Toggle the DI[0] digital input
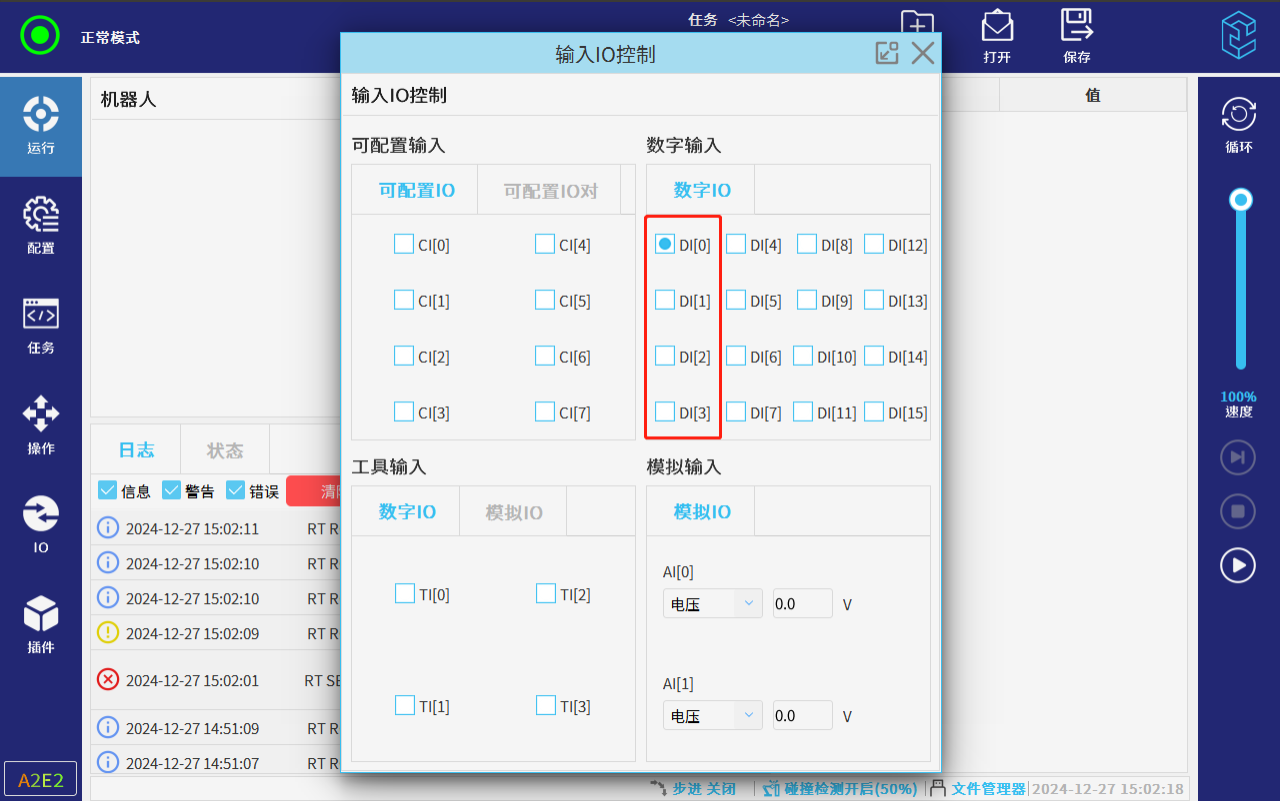The height and width of the screenshot is (801, 1280). click(665, 244)
